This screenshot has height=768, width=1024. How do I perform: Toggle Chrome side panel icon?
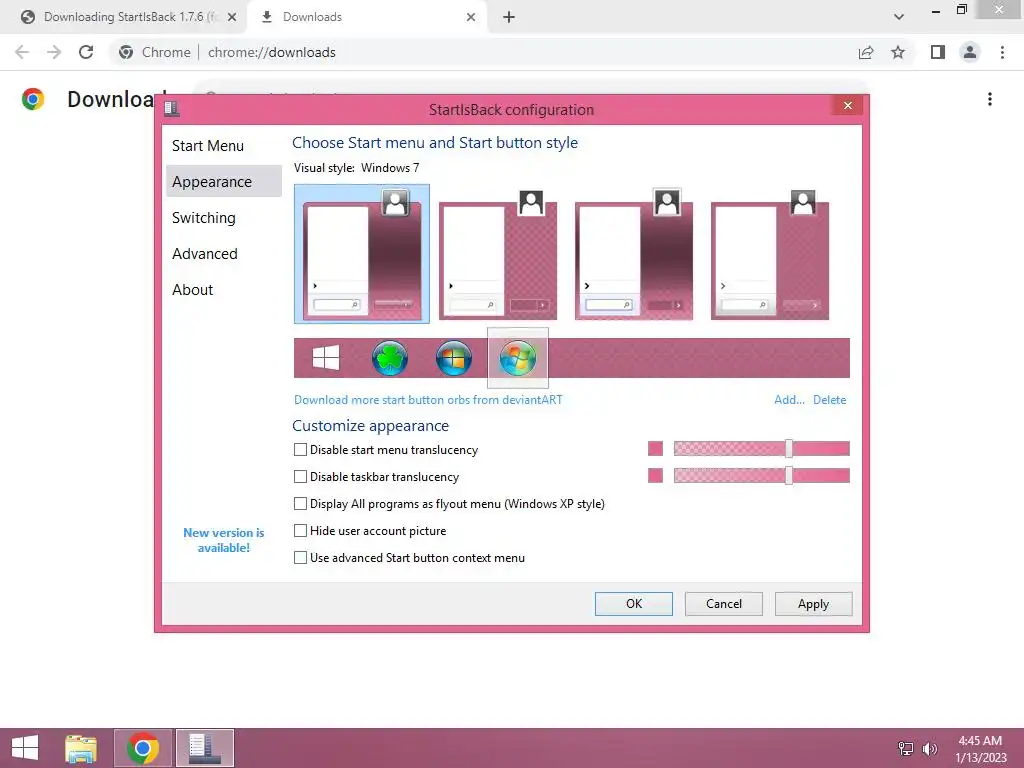coord(938,52)
